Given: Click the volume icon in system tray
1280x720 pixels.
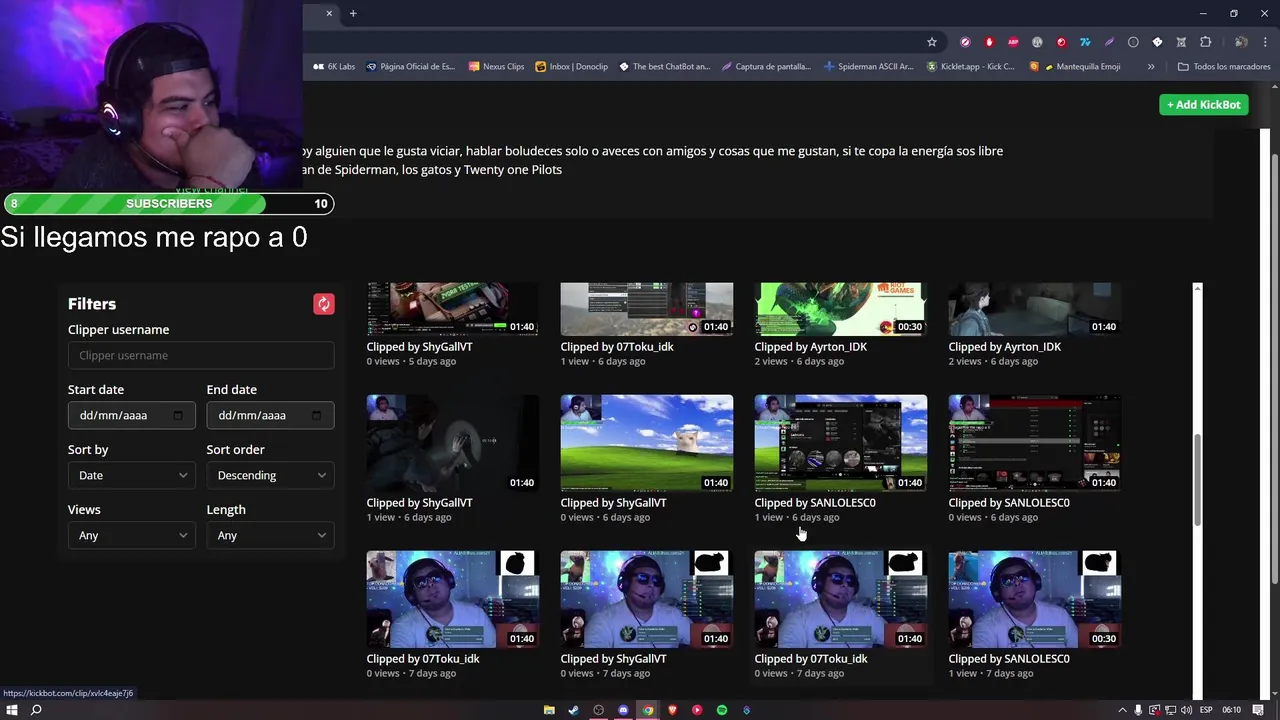Looking at the screenshot, I should 1187,710.
